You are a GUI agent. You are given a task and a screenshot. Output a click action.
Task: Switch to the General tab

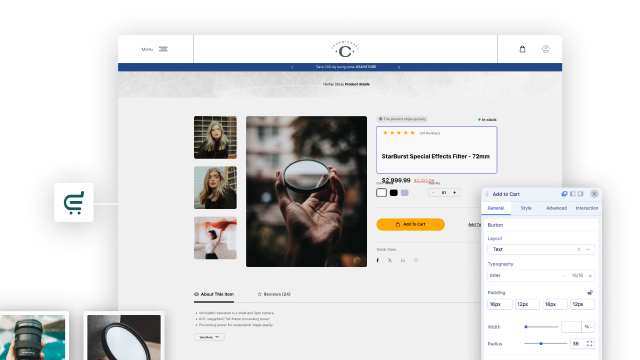coord(496,208)
